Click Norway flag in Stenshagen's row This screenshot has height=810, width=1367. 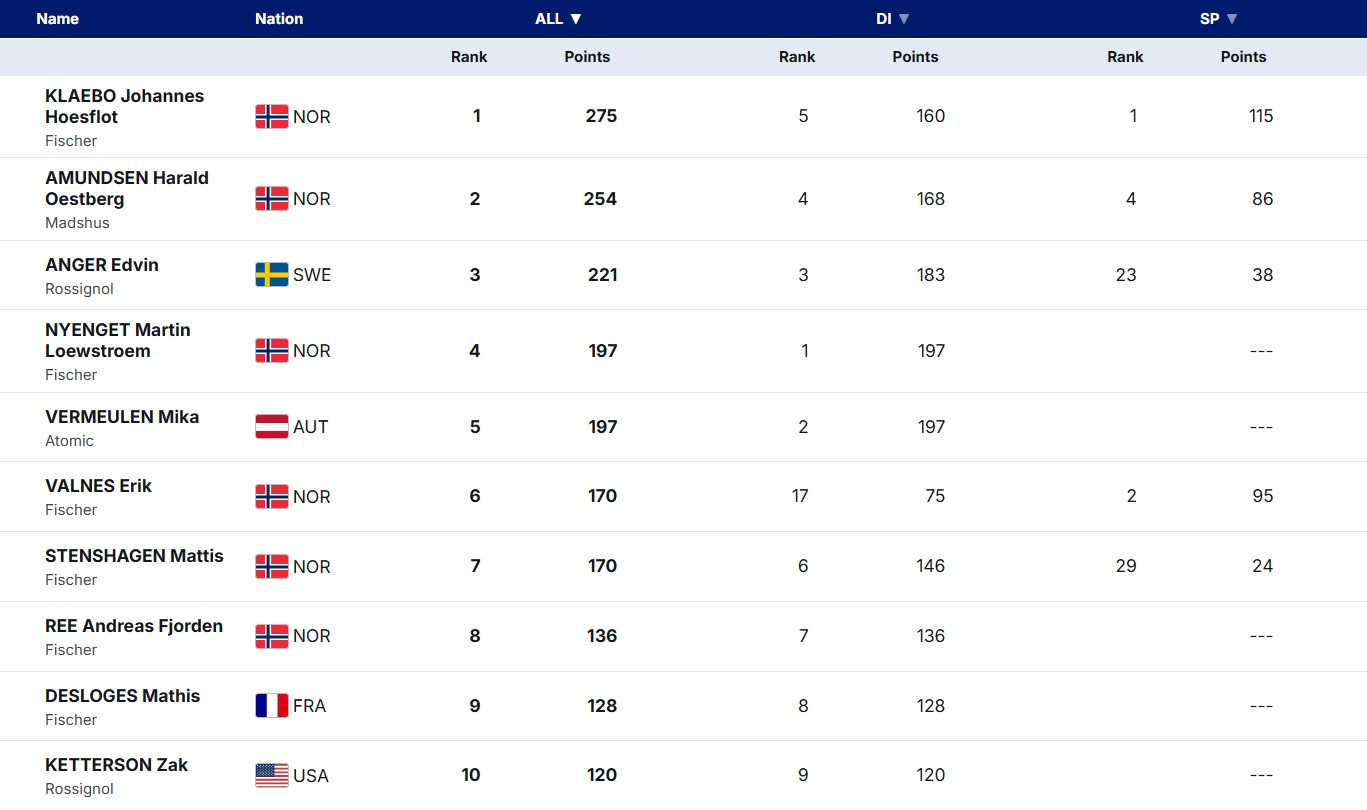click(272, 567)
